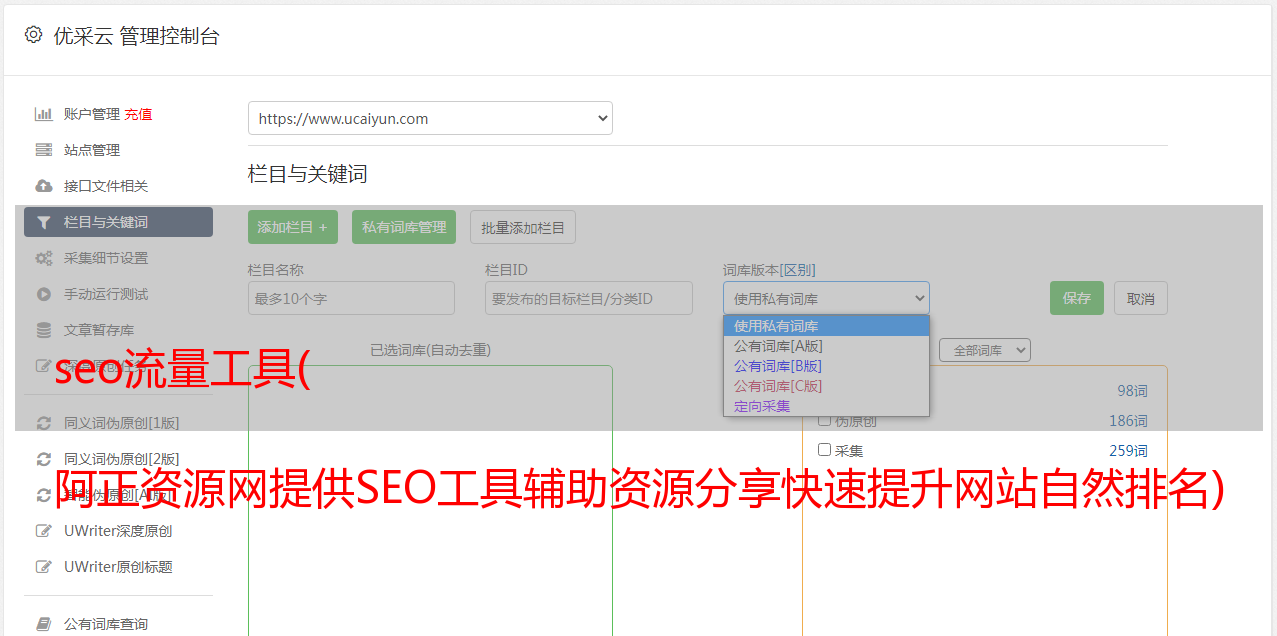Click the 98词 count
Viewport: 1277px width, 636px height.
(1132, 391)
